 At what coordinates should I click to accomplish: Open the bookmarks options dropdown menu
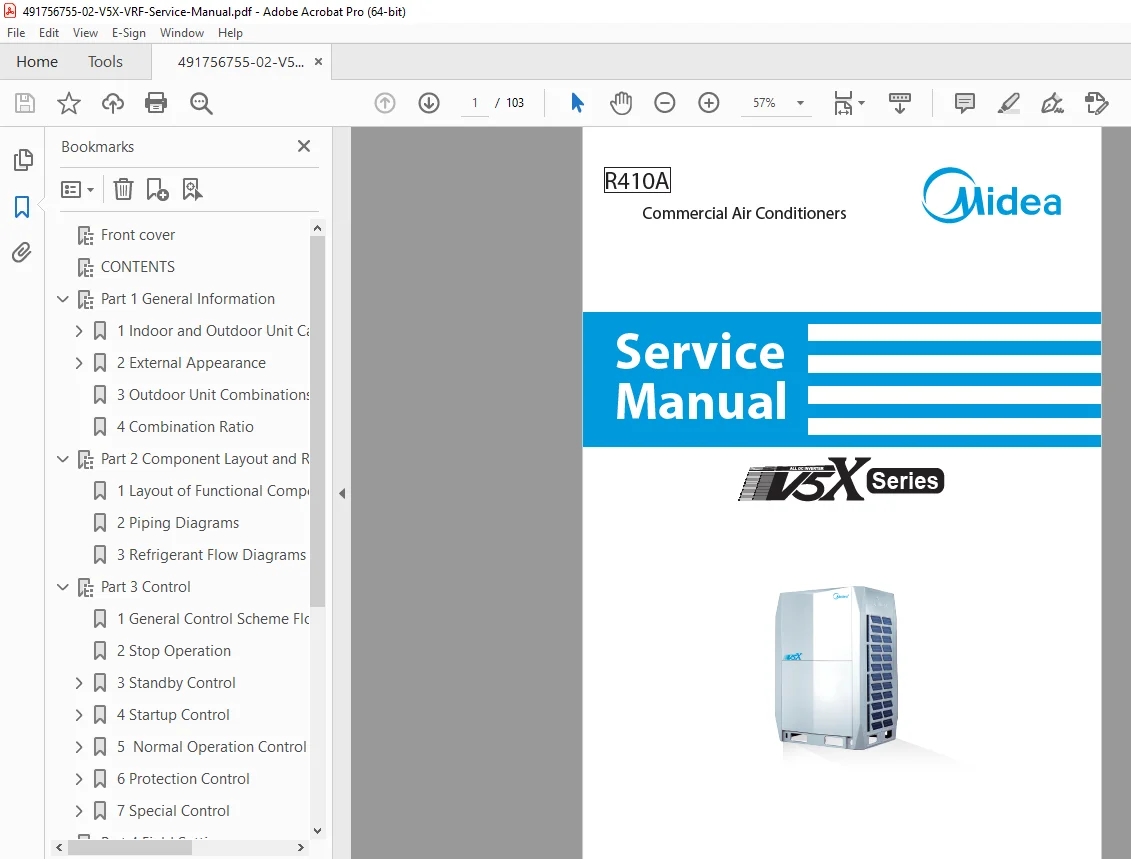tap(77, 190)
